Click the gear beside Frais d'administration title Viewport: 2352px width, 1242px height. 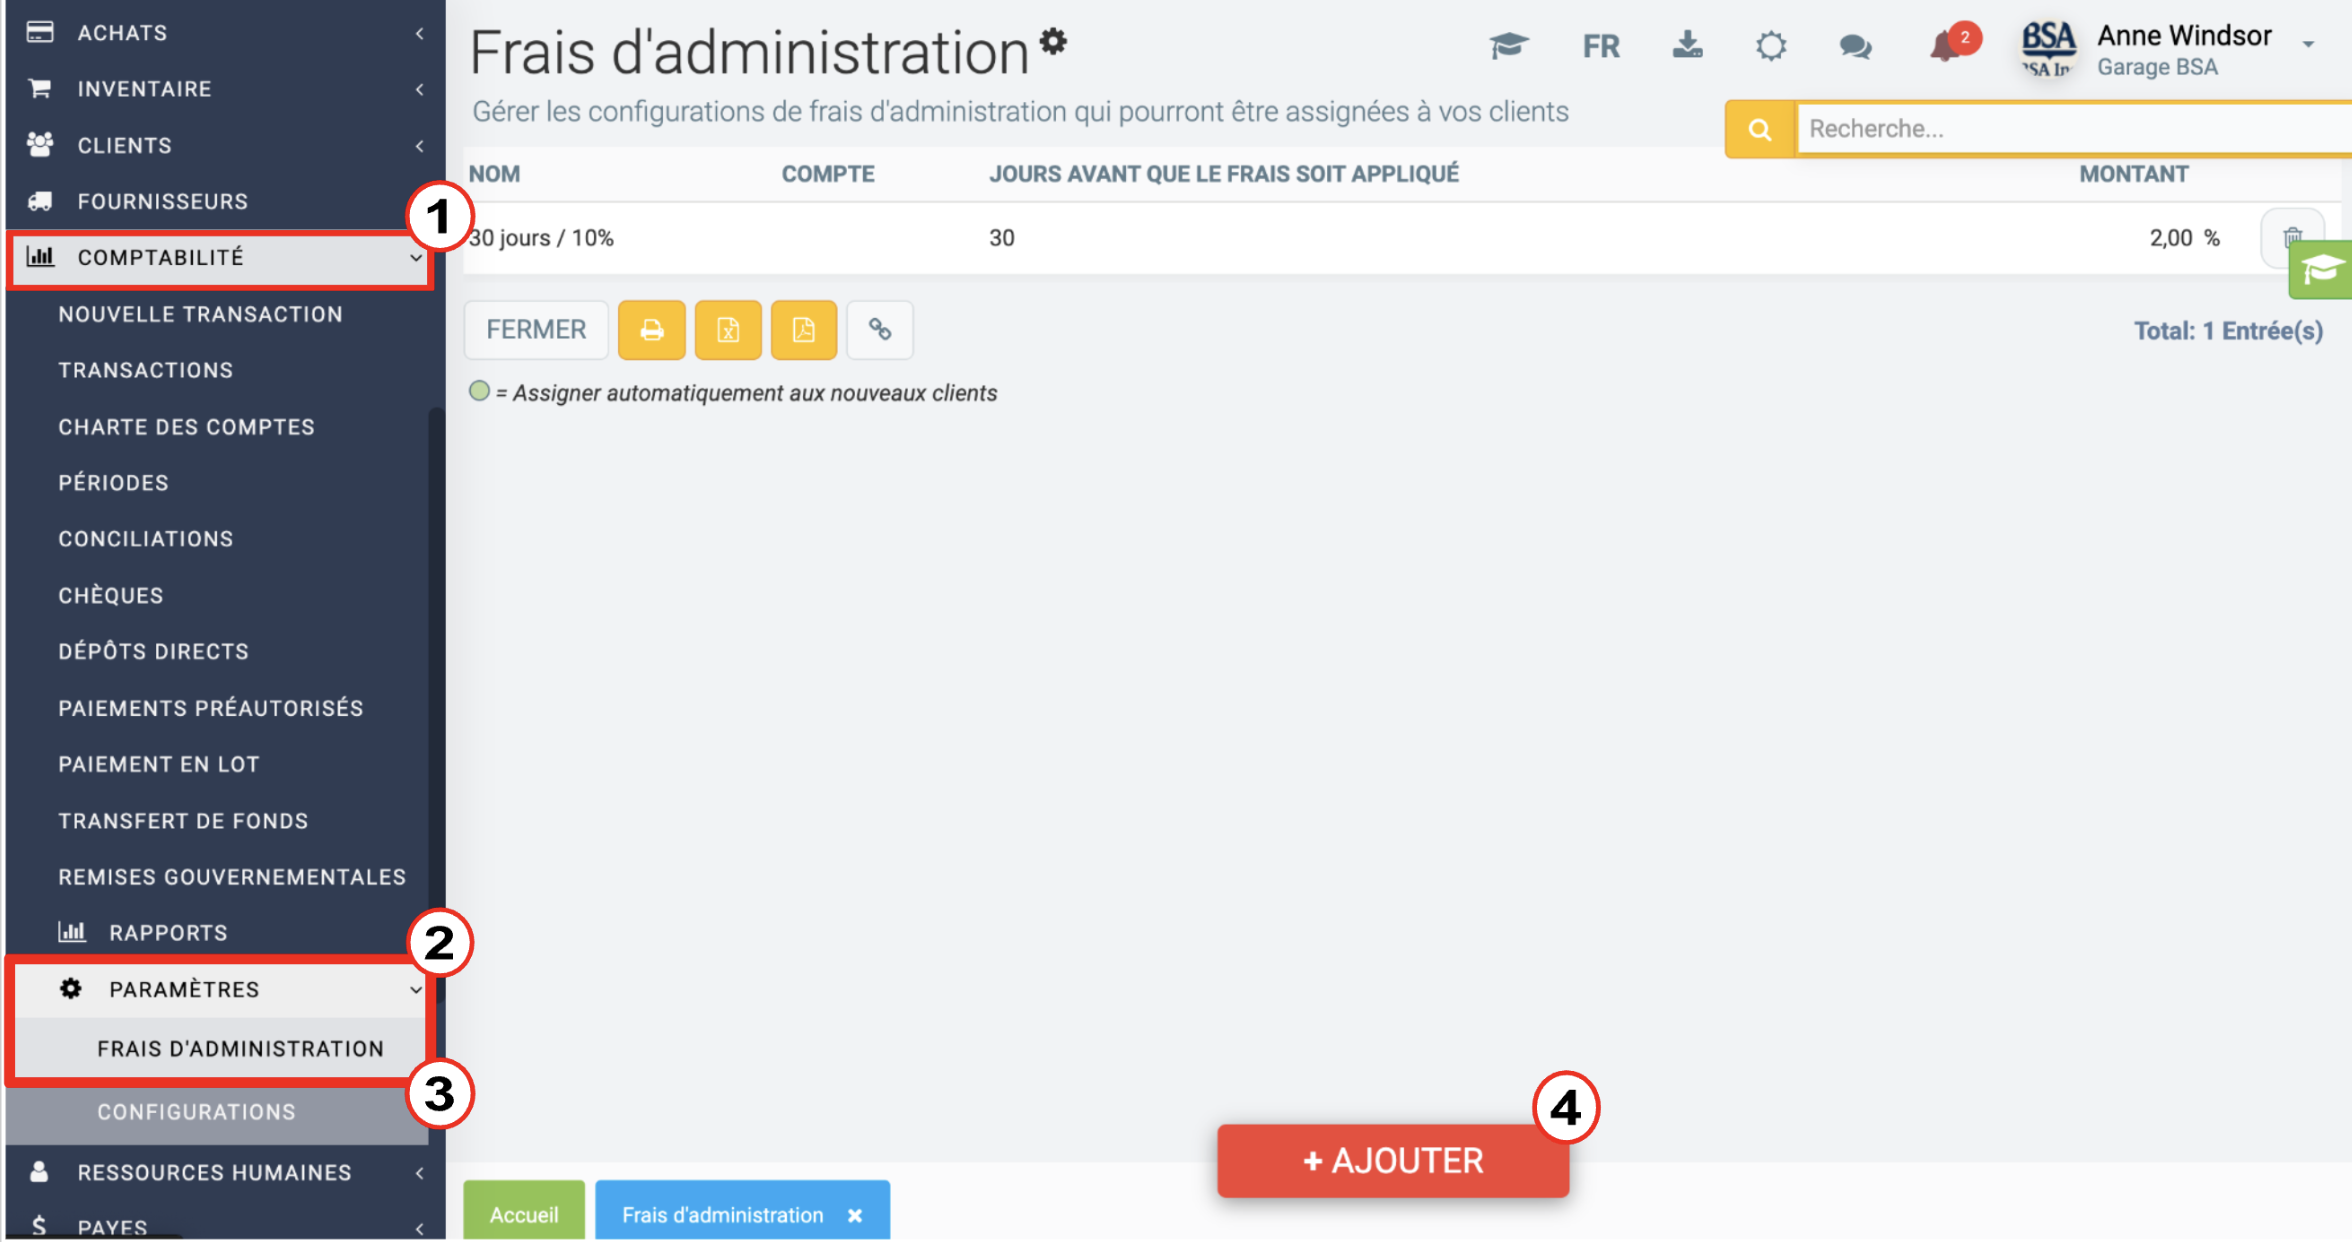click(1053, 41)
